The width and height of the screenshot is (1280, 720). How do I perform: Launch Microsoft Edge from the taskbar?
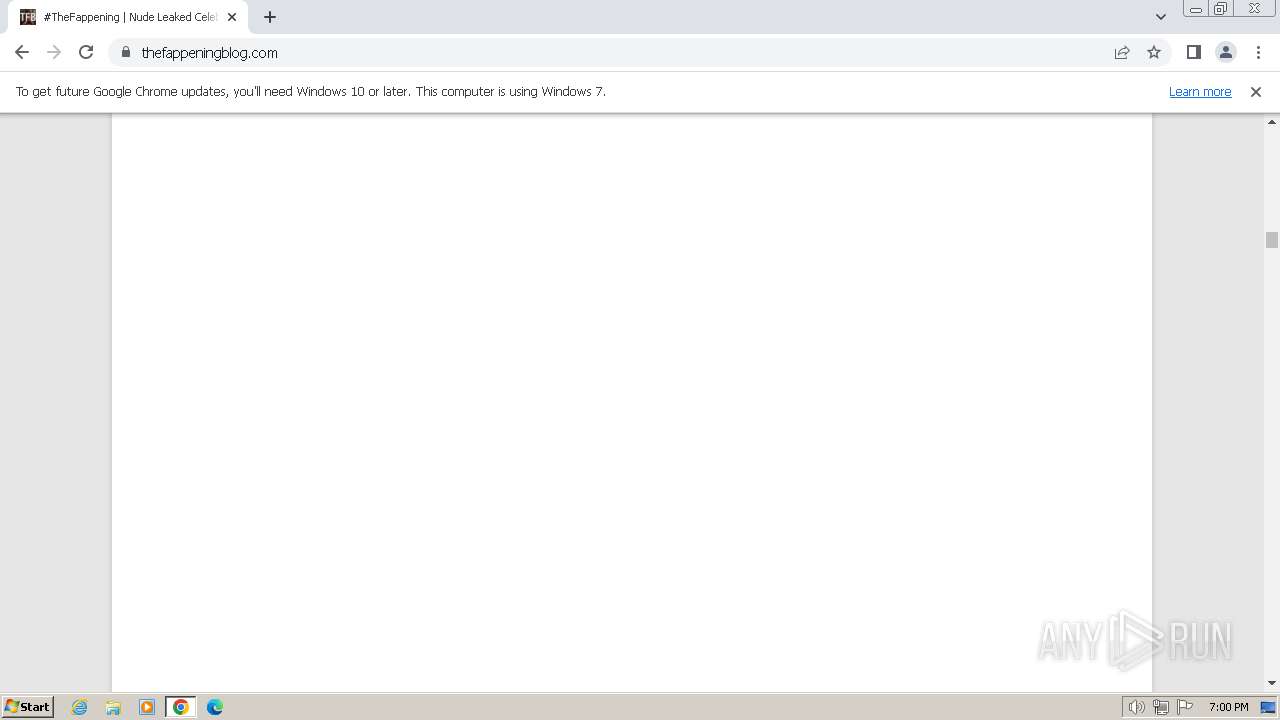[x=215, y=707]
